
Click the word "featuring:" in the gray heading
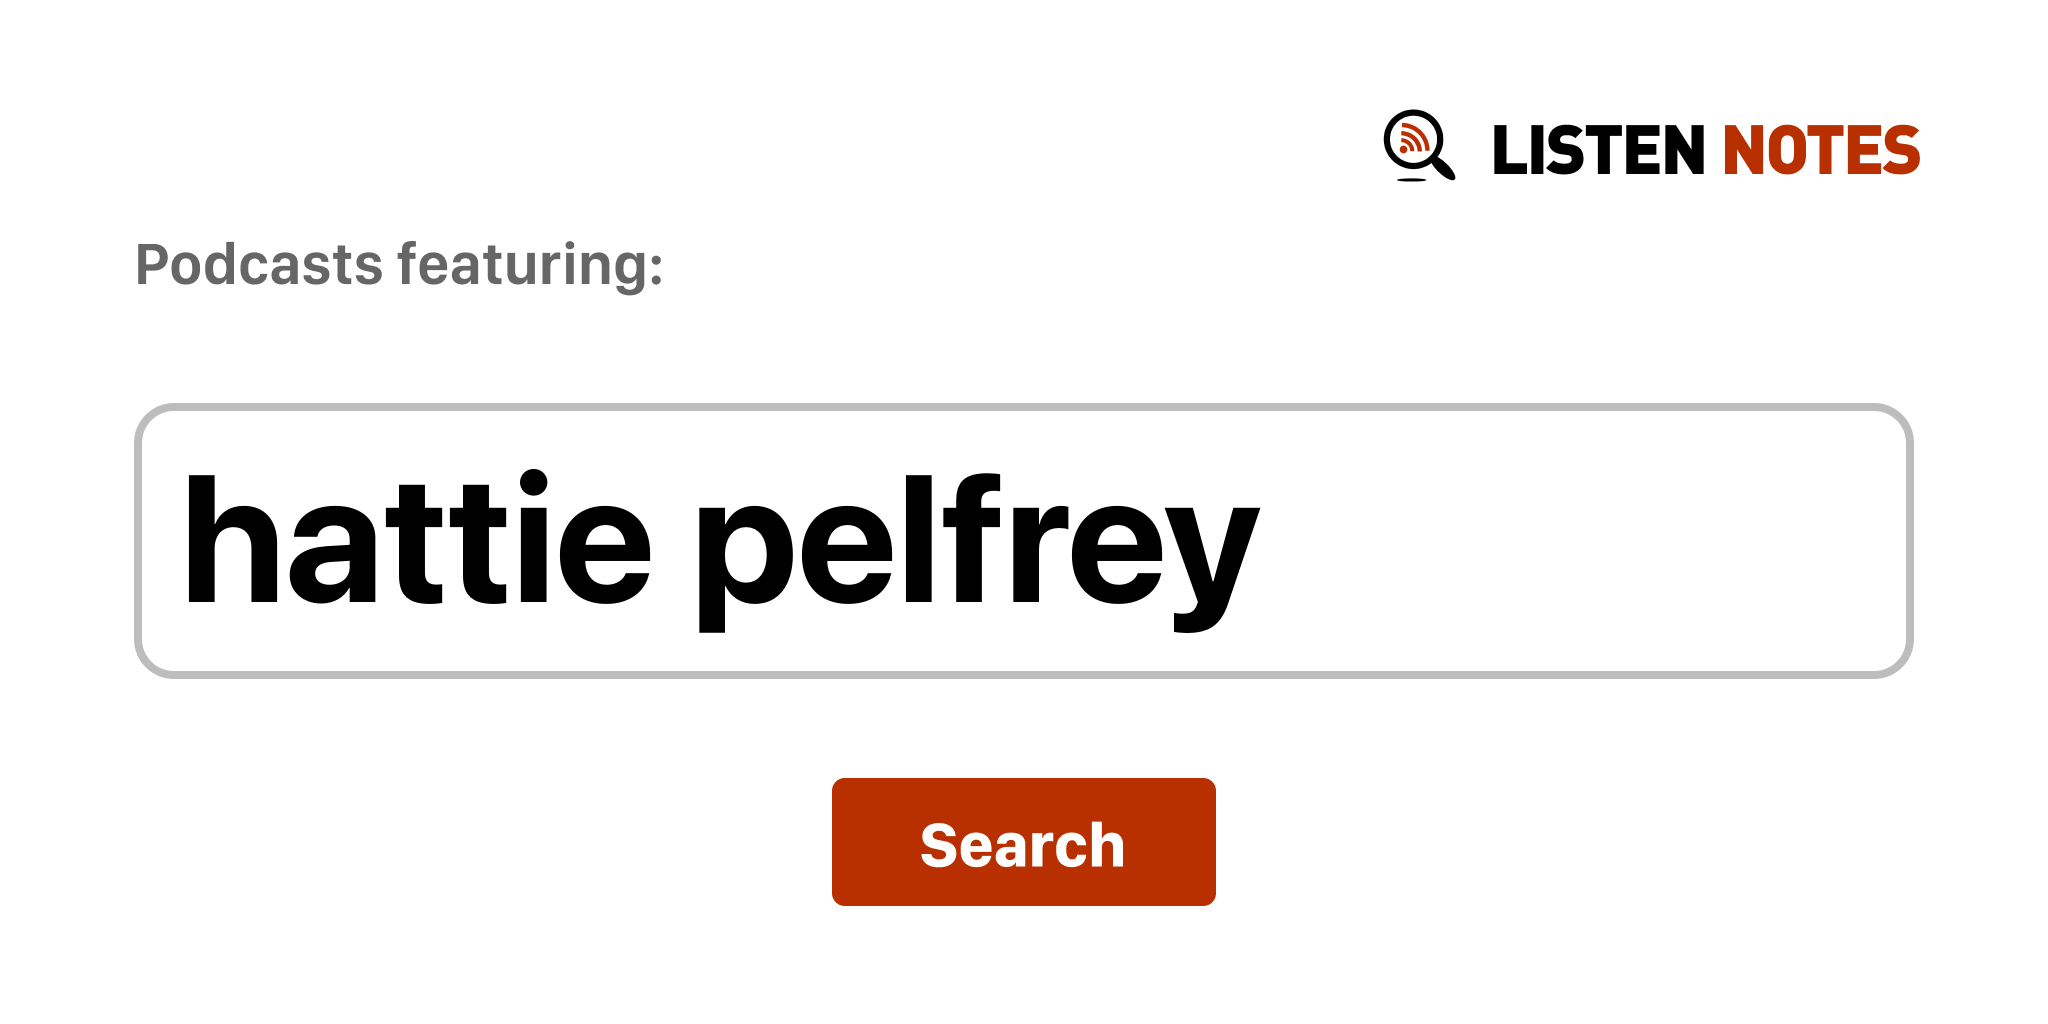point(530,265)
